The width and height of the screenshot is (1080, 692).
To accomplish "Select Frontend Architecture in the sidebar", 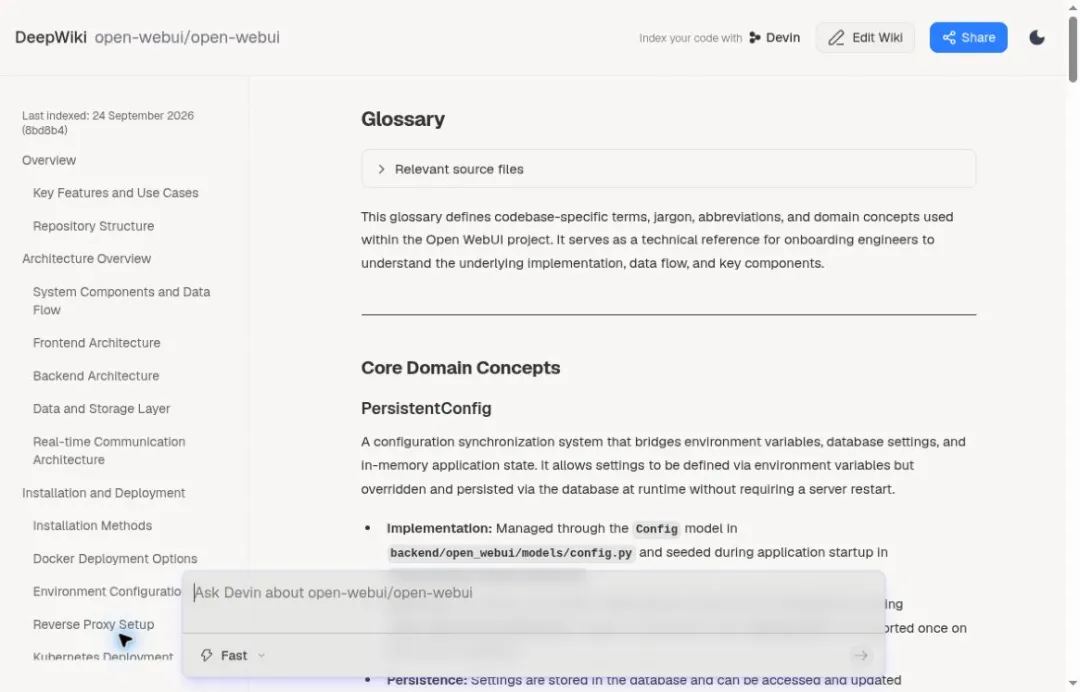I will [96, 343].
